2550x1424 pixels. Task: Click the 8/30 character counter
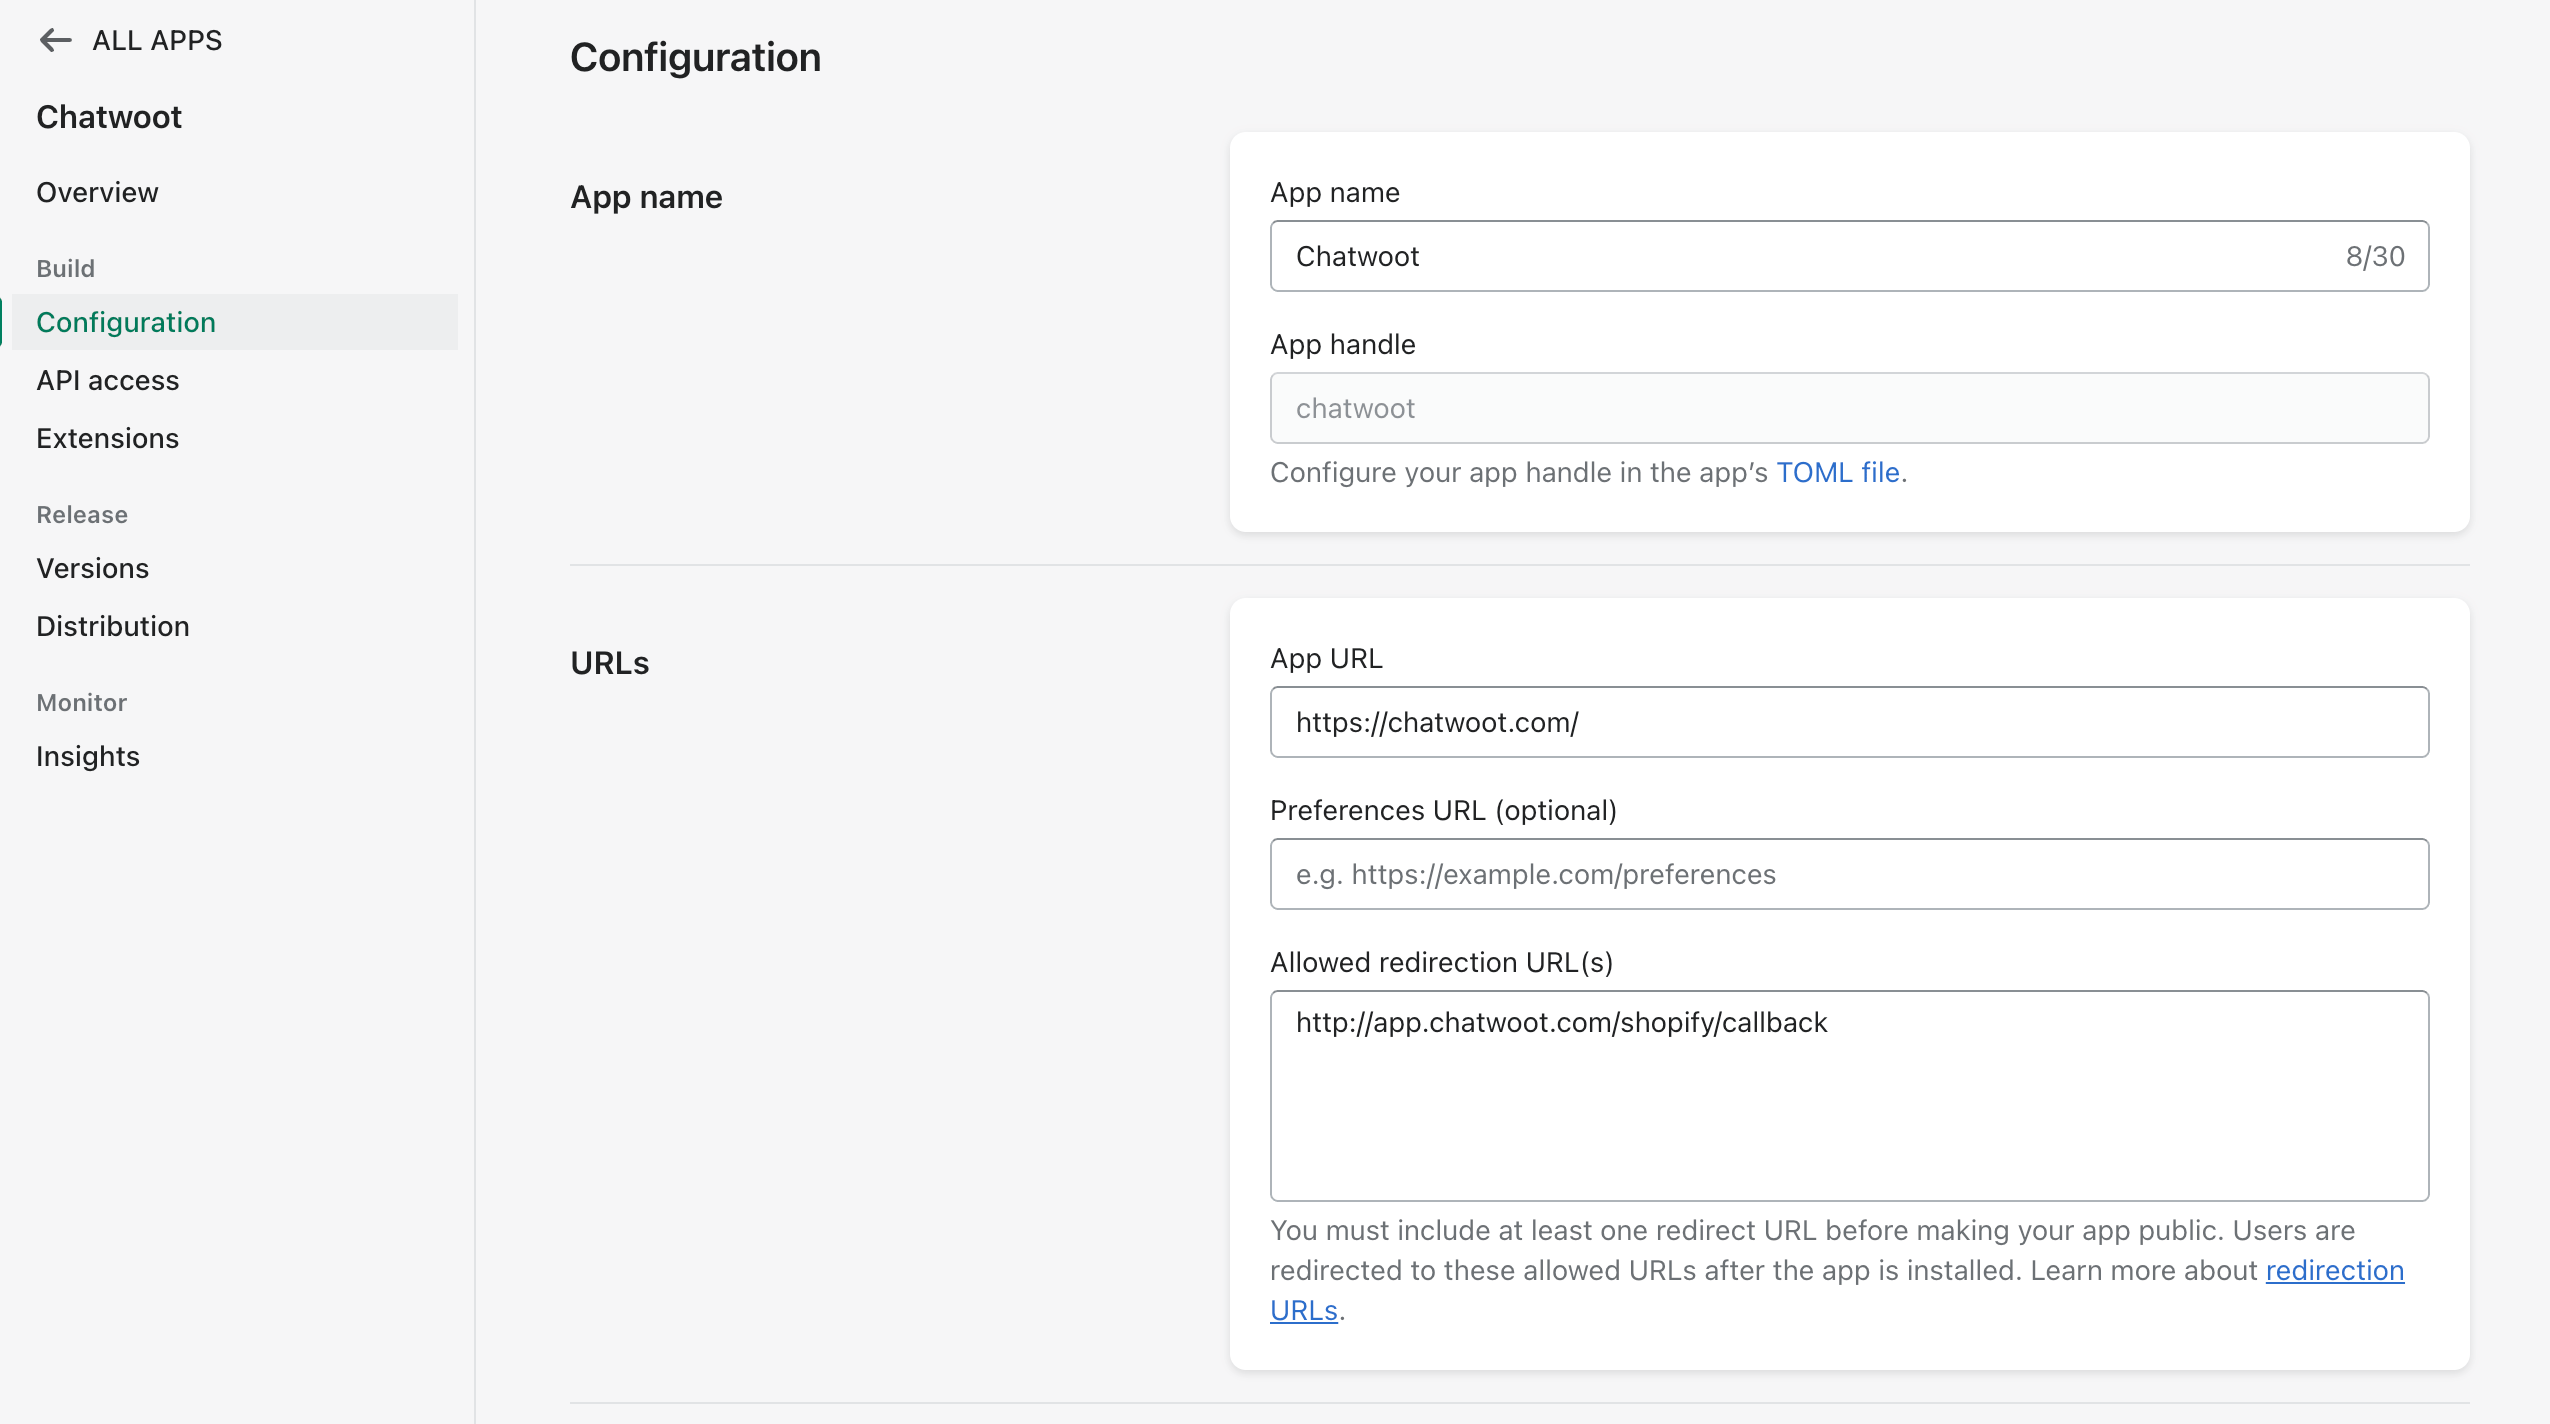(2375, 256)
